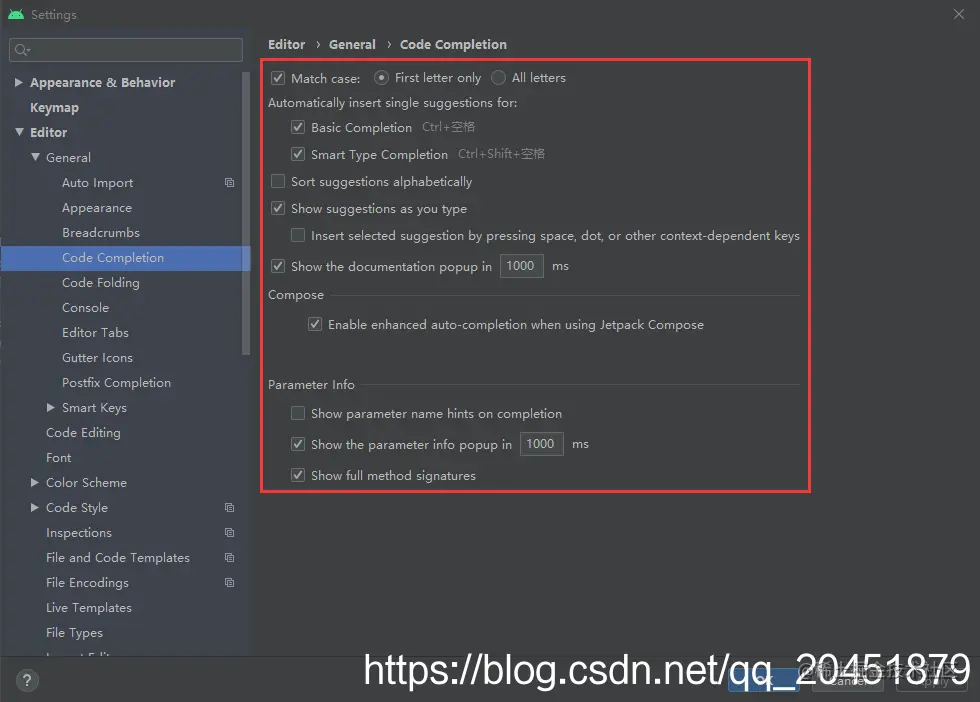Click the search magnifier icon in settings
980x702 pixels.
pyautogui.click(x=22, y=49)
